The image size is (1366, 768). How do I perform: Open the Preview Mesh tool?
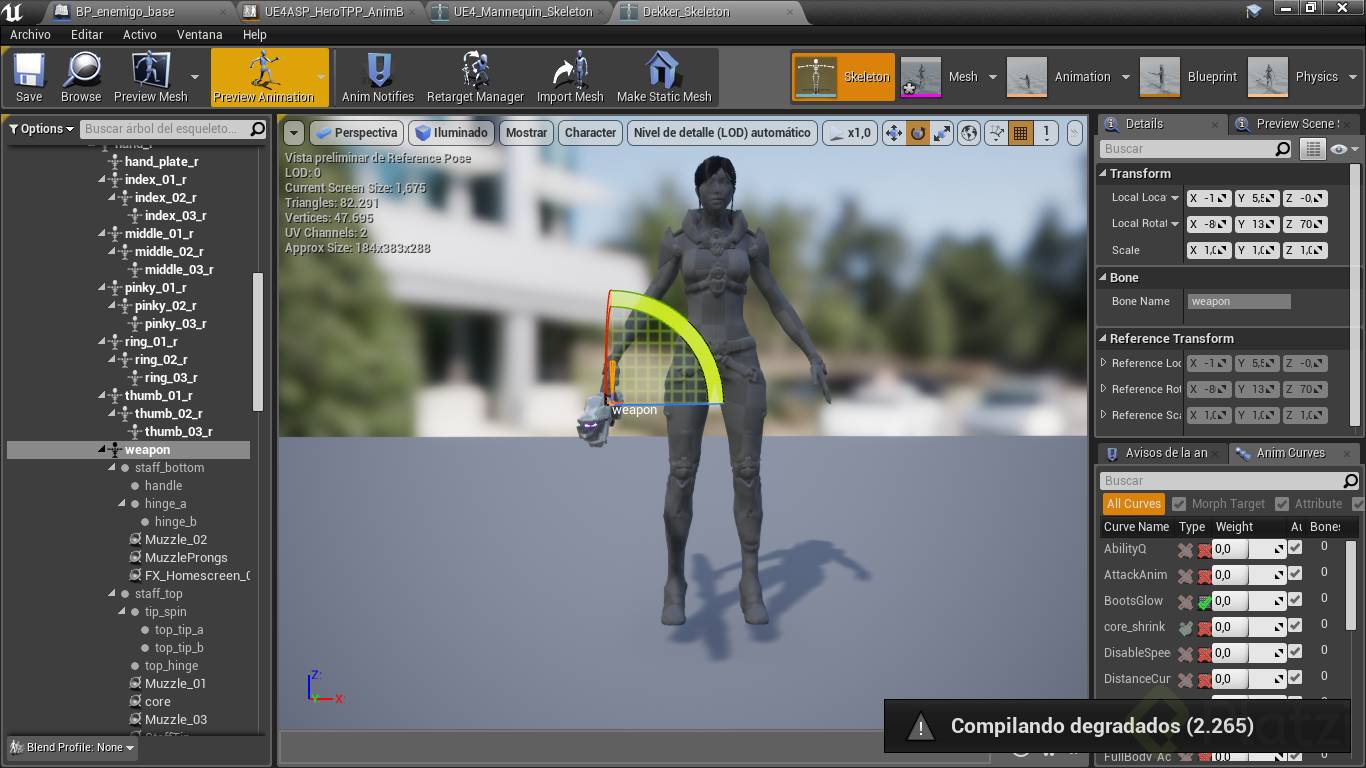coord(150,77)
